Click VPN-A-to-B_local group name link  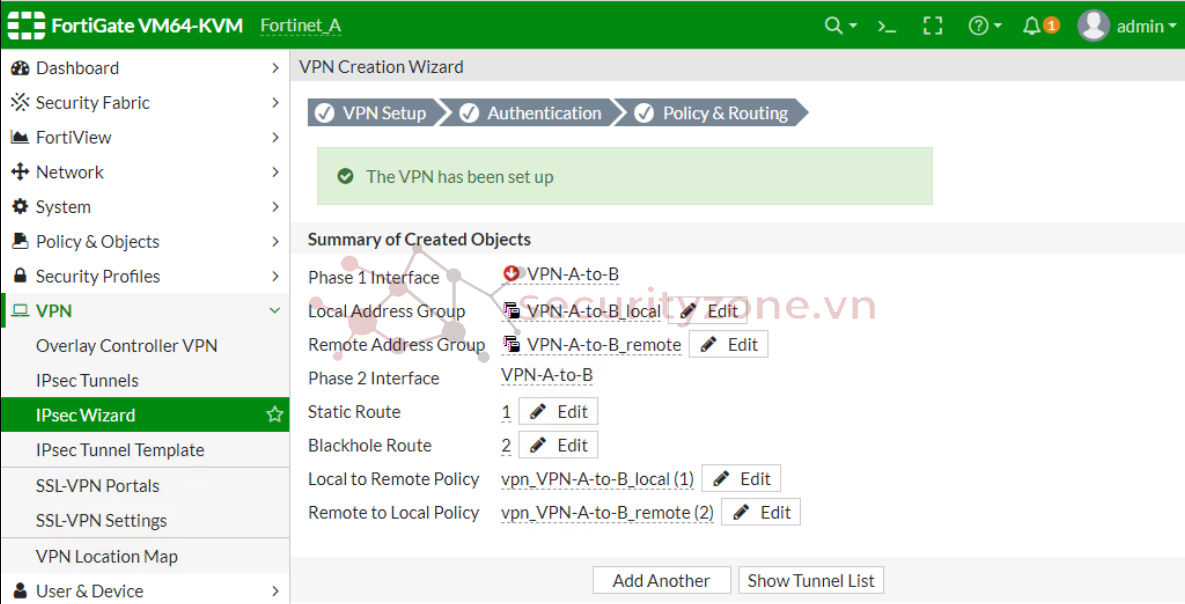click(594, 311)
